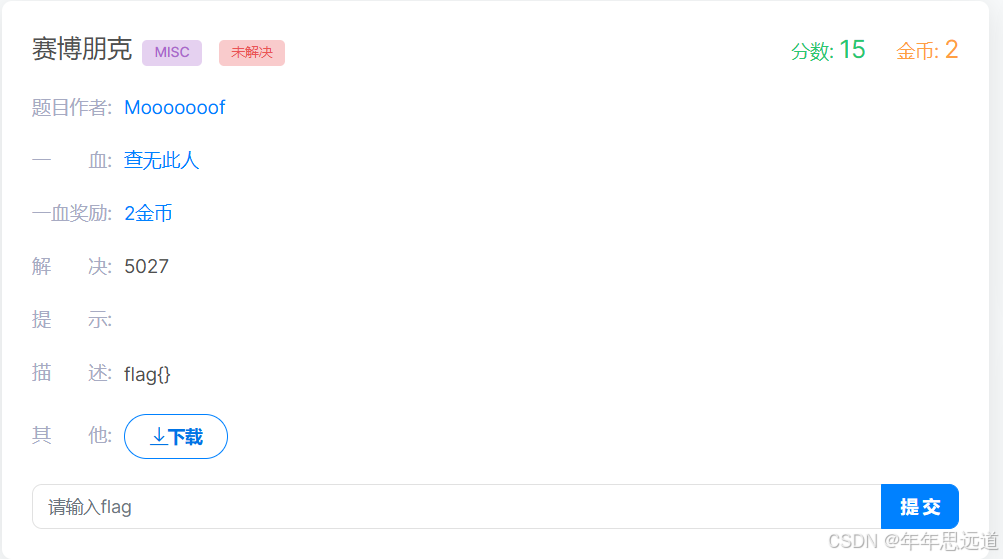Click the CSDN watermark text

click(913, 541)
